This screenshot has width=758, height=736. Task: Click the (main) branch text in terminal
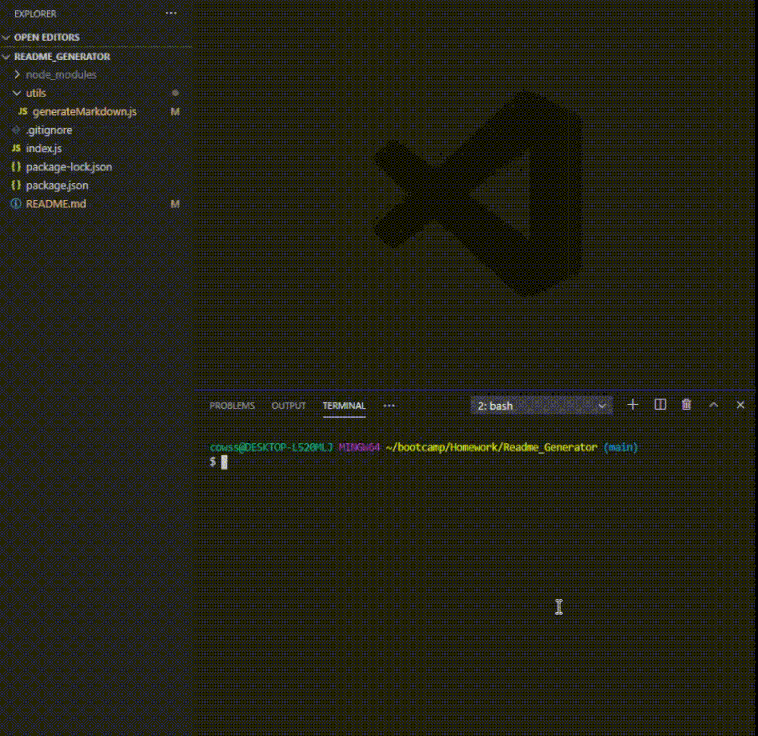621,448
